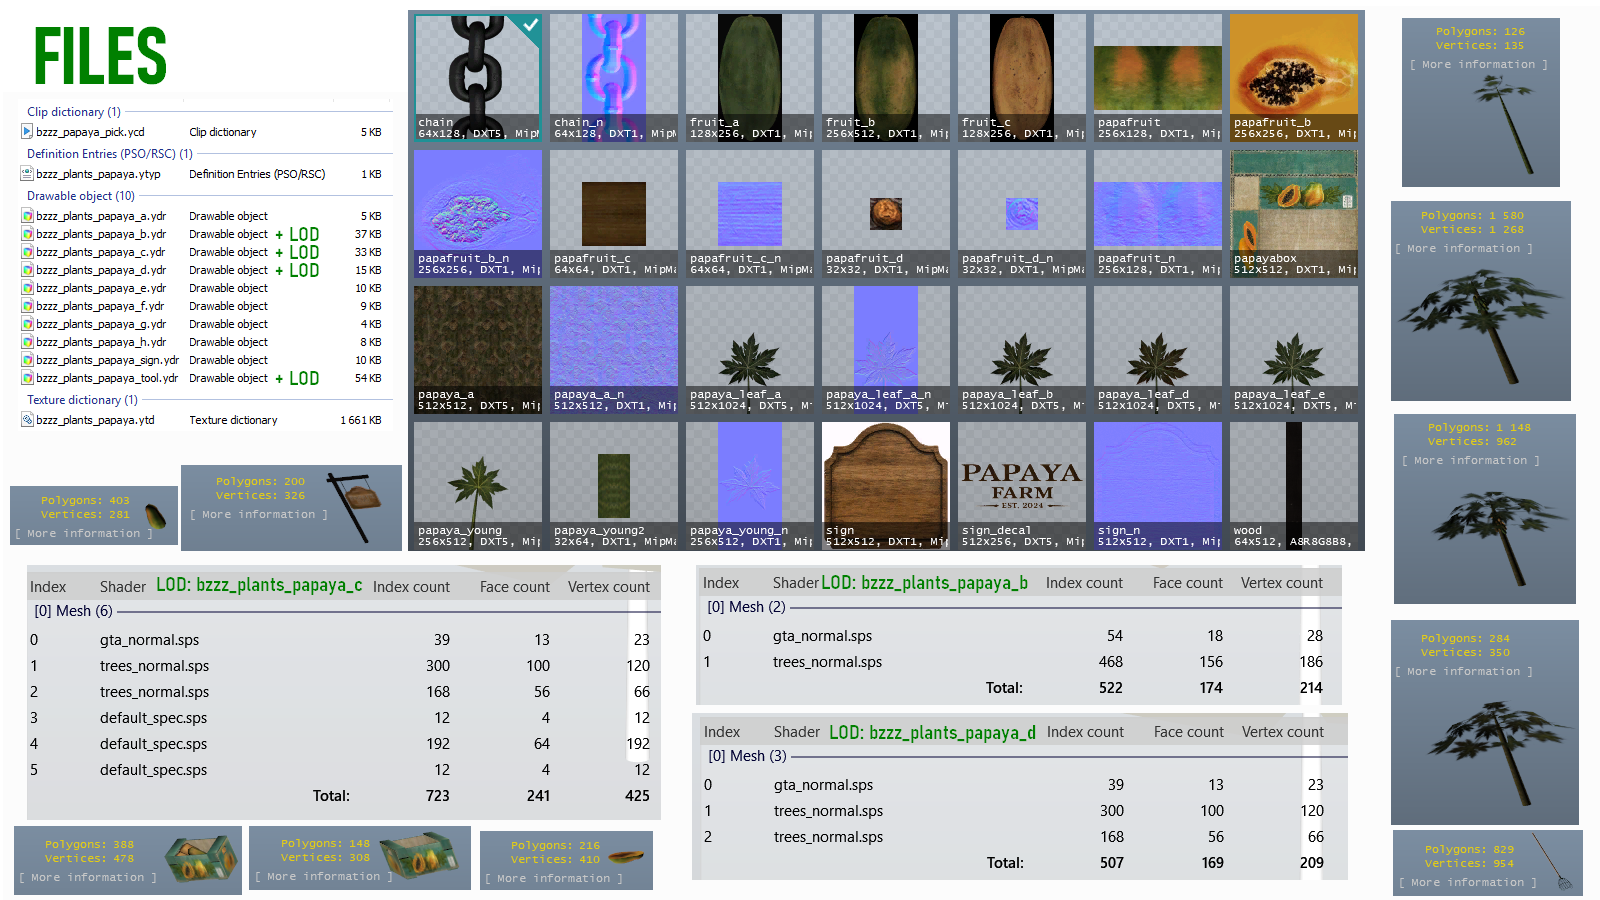Open More information for the 284-polygon tree

tap(1464, 671)
